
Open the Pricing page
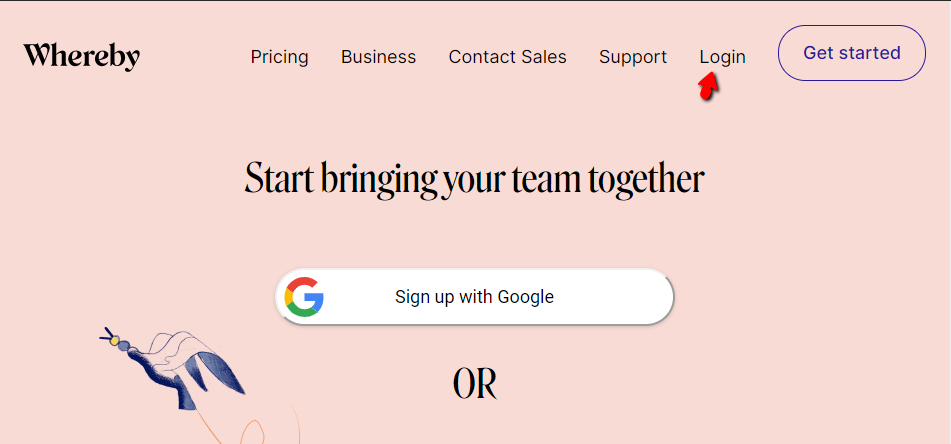pos(279,57)
